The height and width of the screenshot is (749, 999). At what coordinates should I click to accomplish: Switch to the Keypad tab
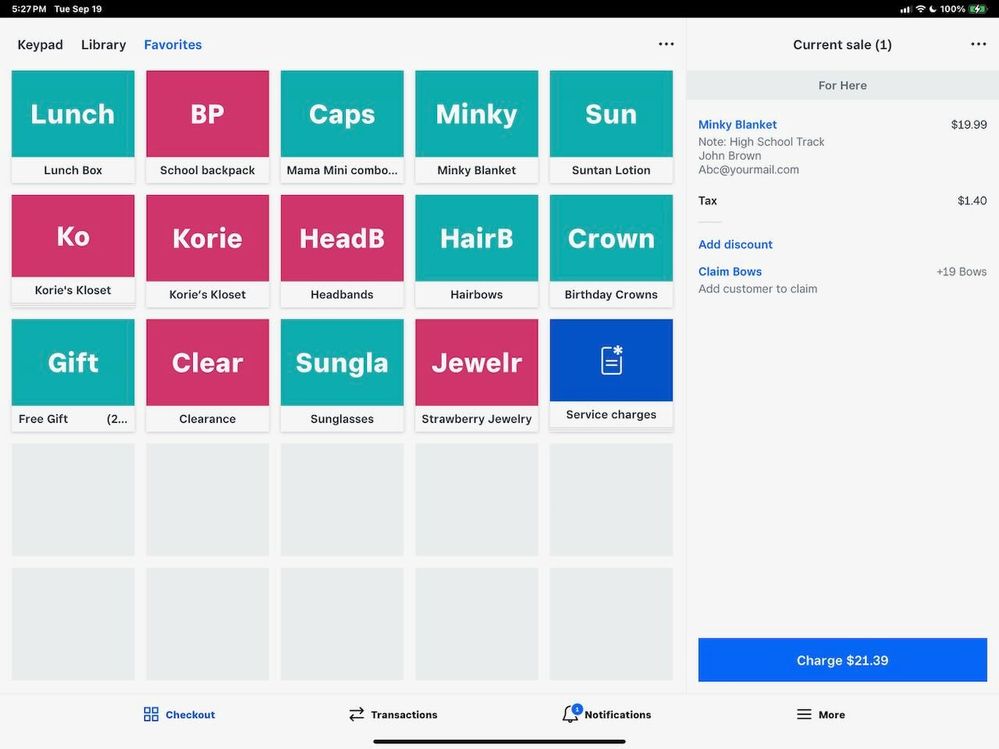pos(40,45)
